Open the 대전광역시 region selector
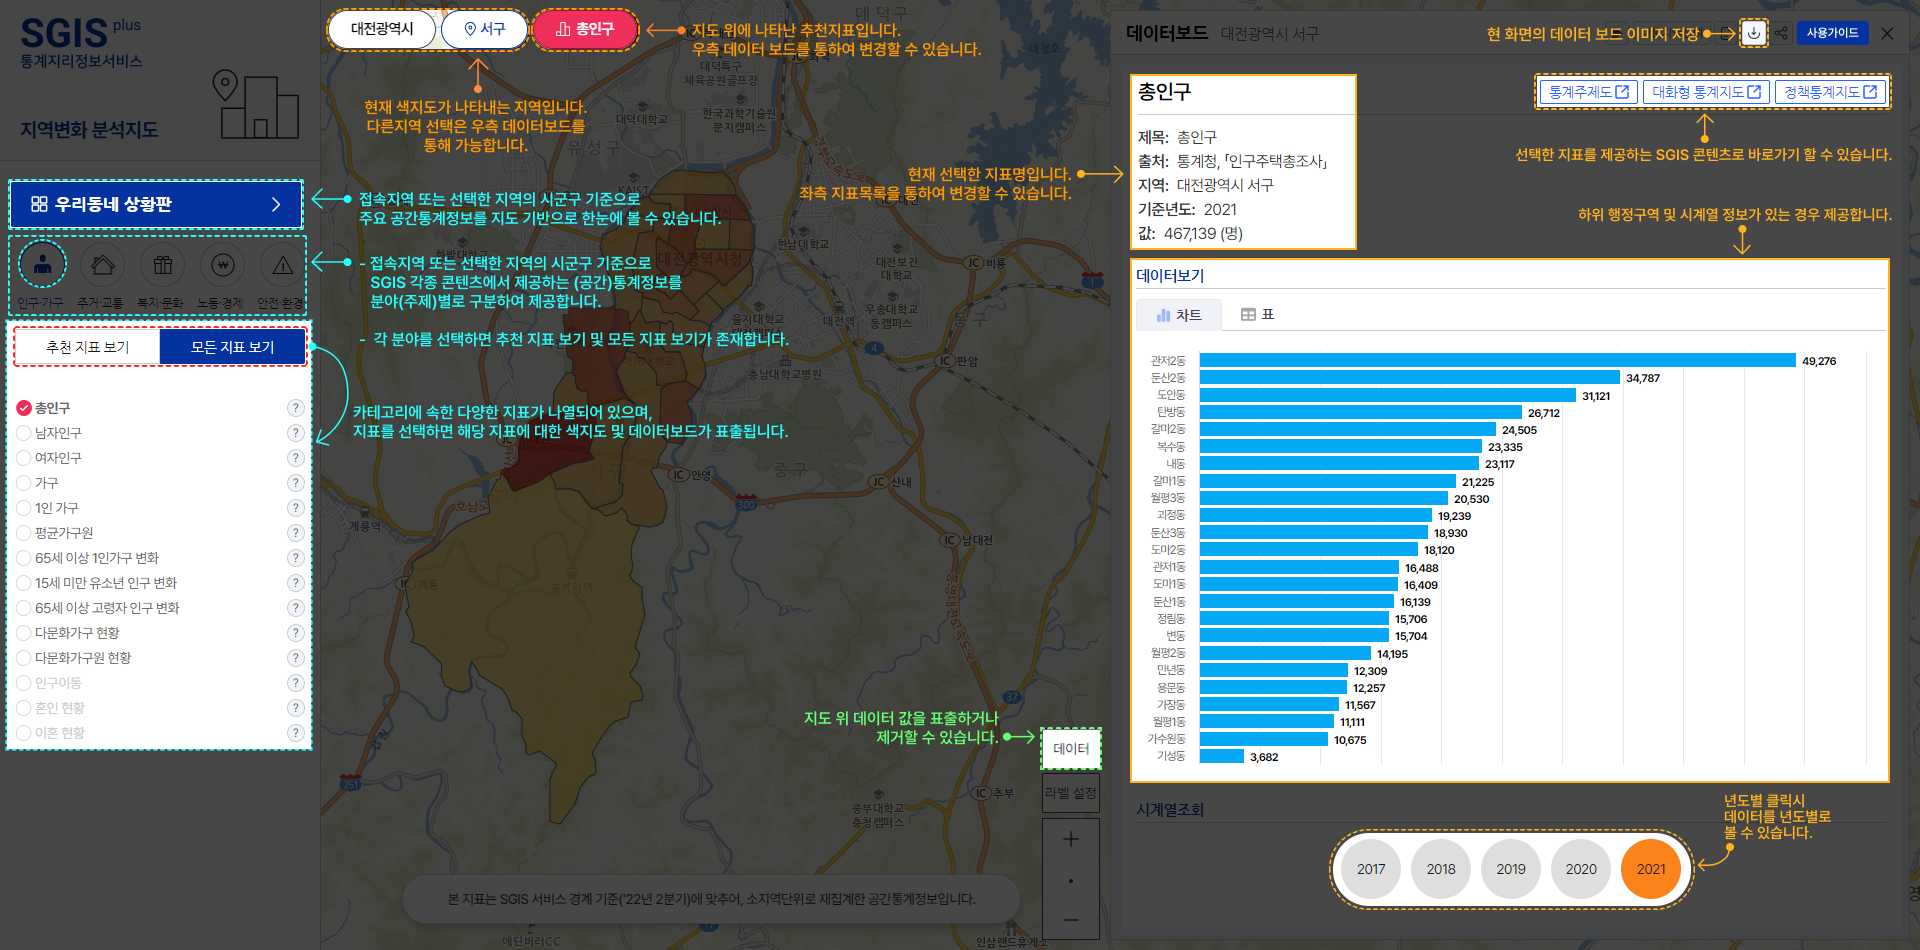Screen dimensions: 1920x950 click(x=381, y=29)
